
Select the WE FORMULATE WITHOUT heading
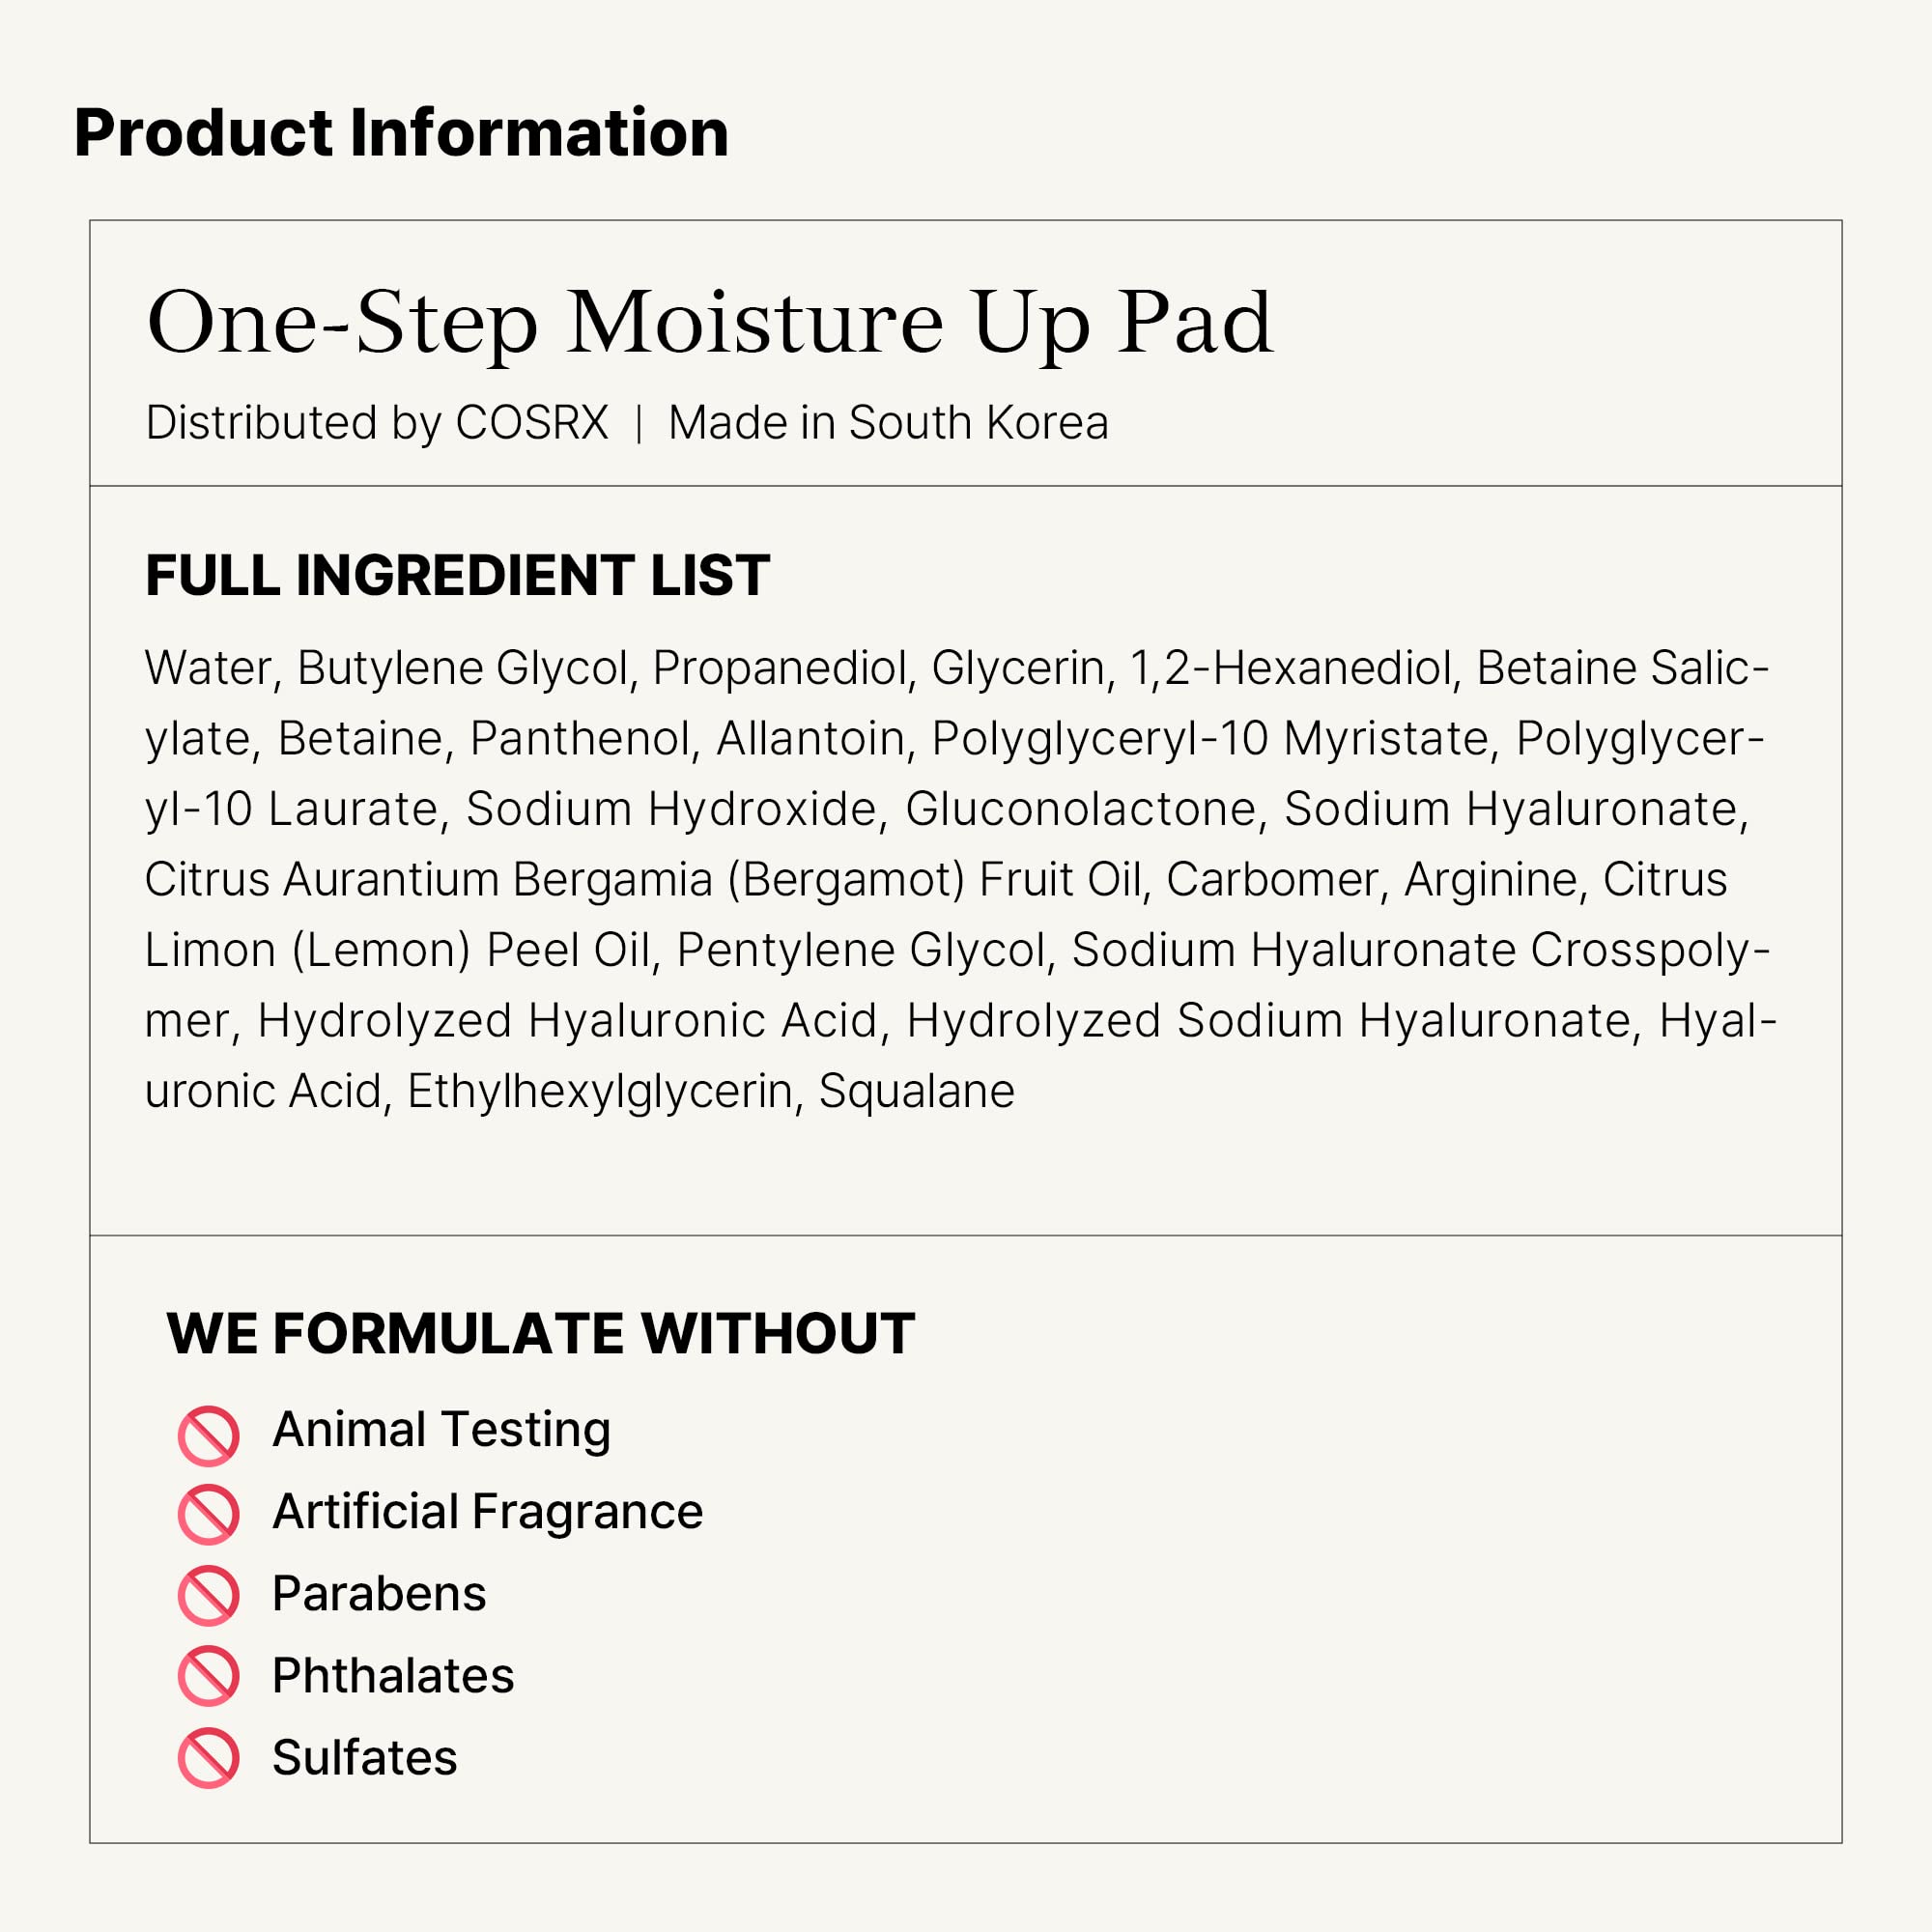click(x=540, y=1333)
